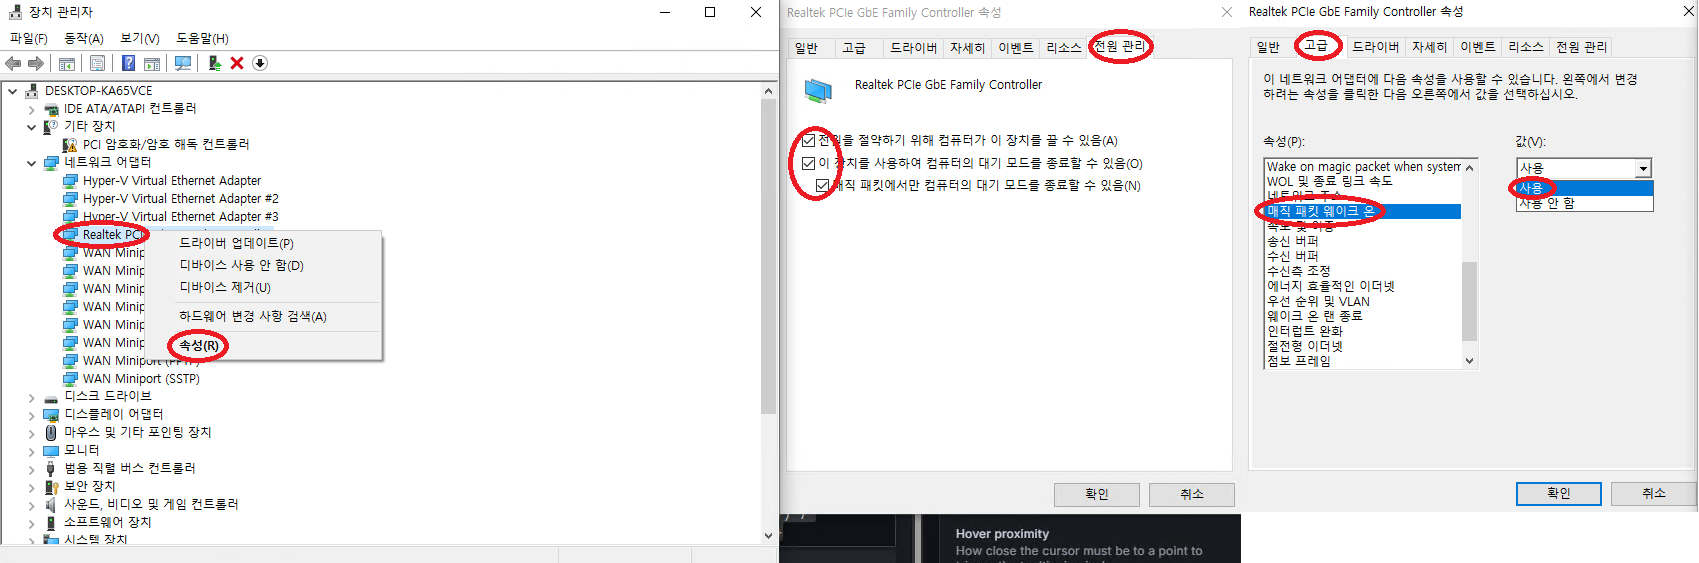
Task: Toggle checkbox allowing computer to turn off device
Action: click(x=809, y=141)
